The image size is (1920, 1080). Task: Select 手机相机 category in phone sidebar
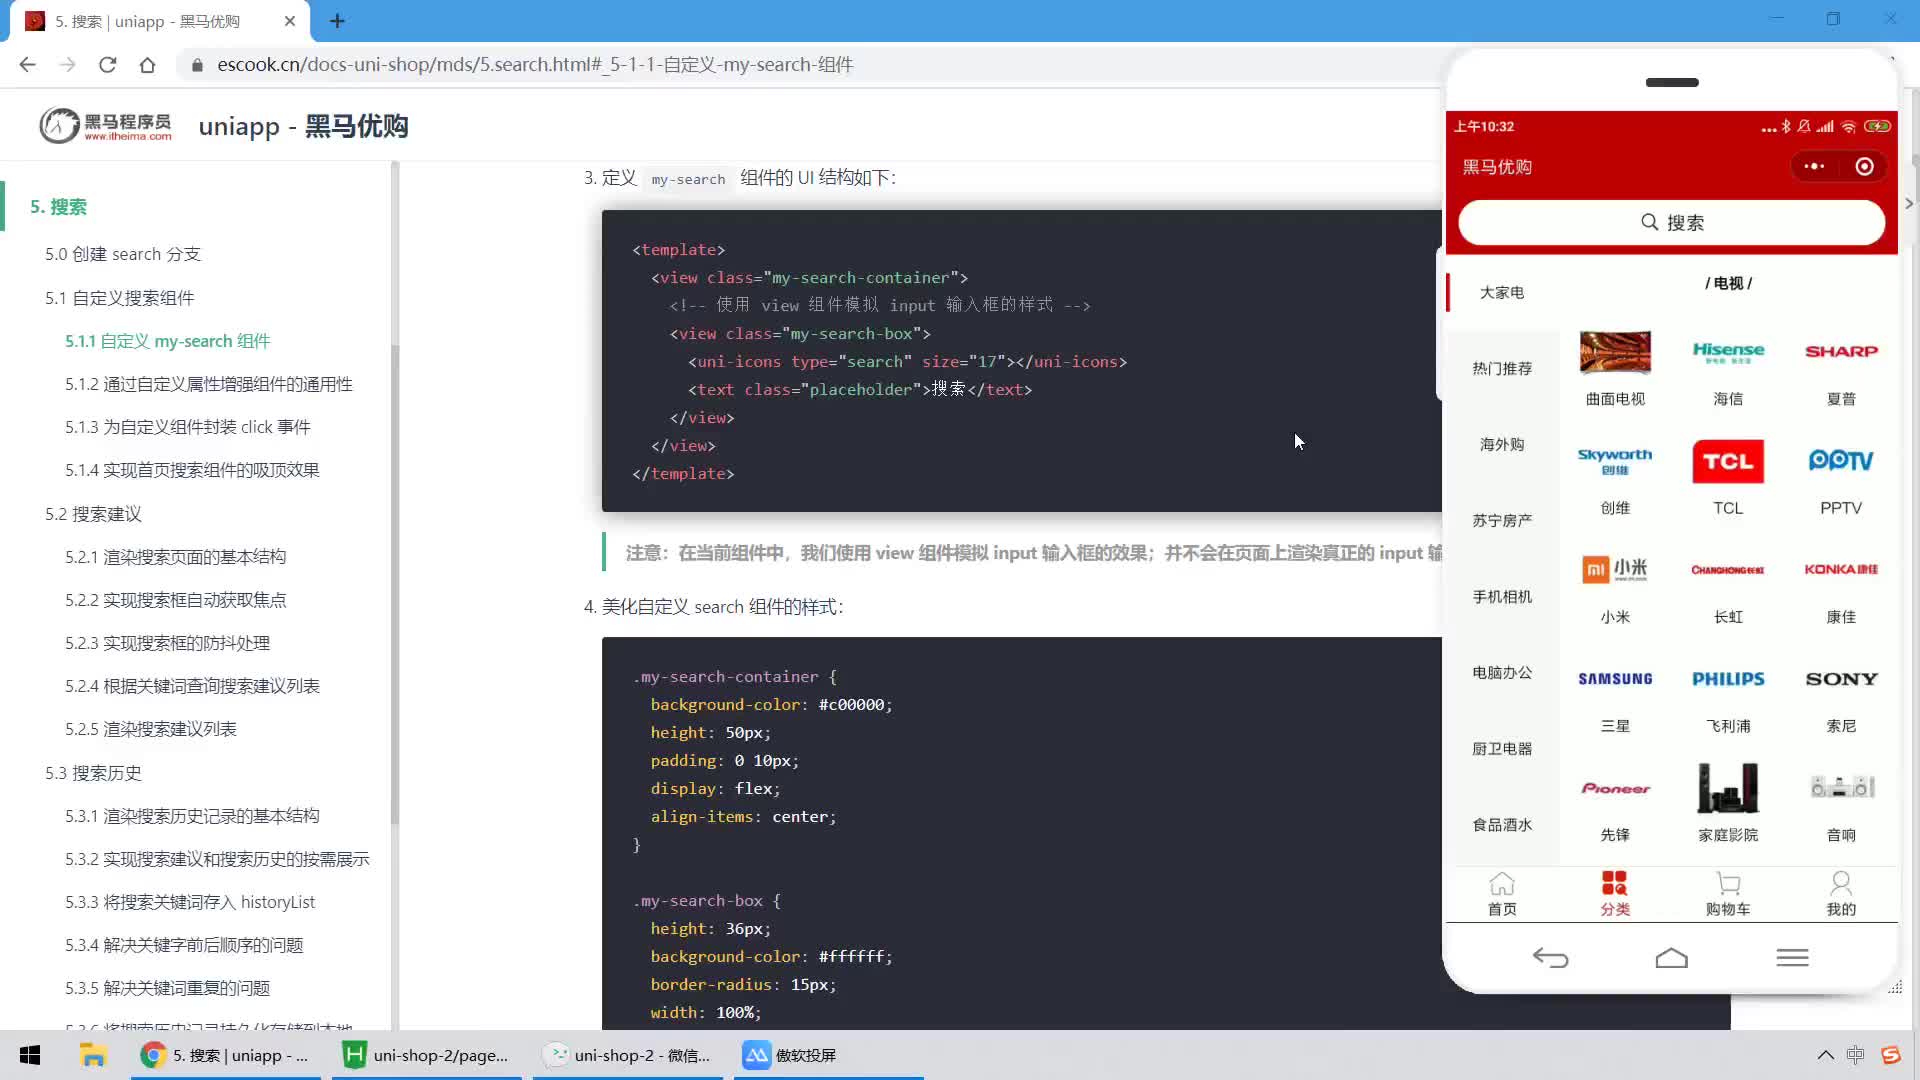point(1502,596)
